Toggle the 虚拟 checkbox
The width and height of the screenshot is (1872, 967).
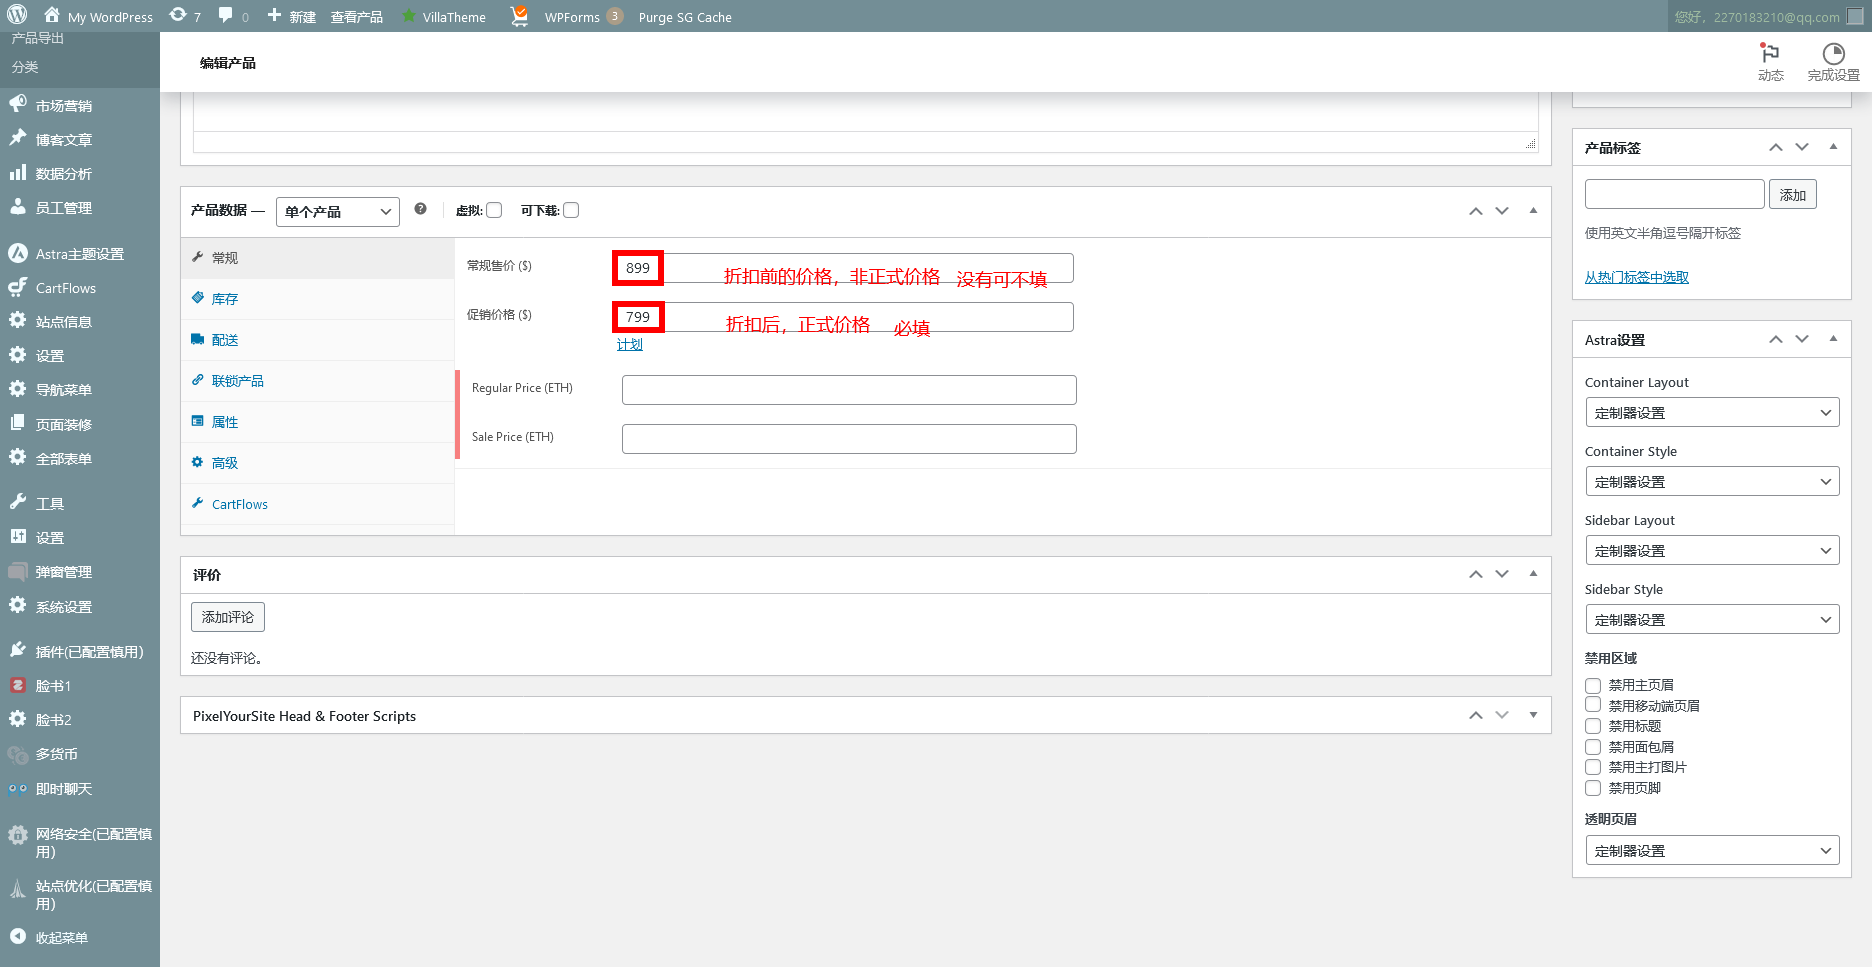click(x=494, y=210)
